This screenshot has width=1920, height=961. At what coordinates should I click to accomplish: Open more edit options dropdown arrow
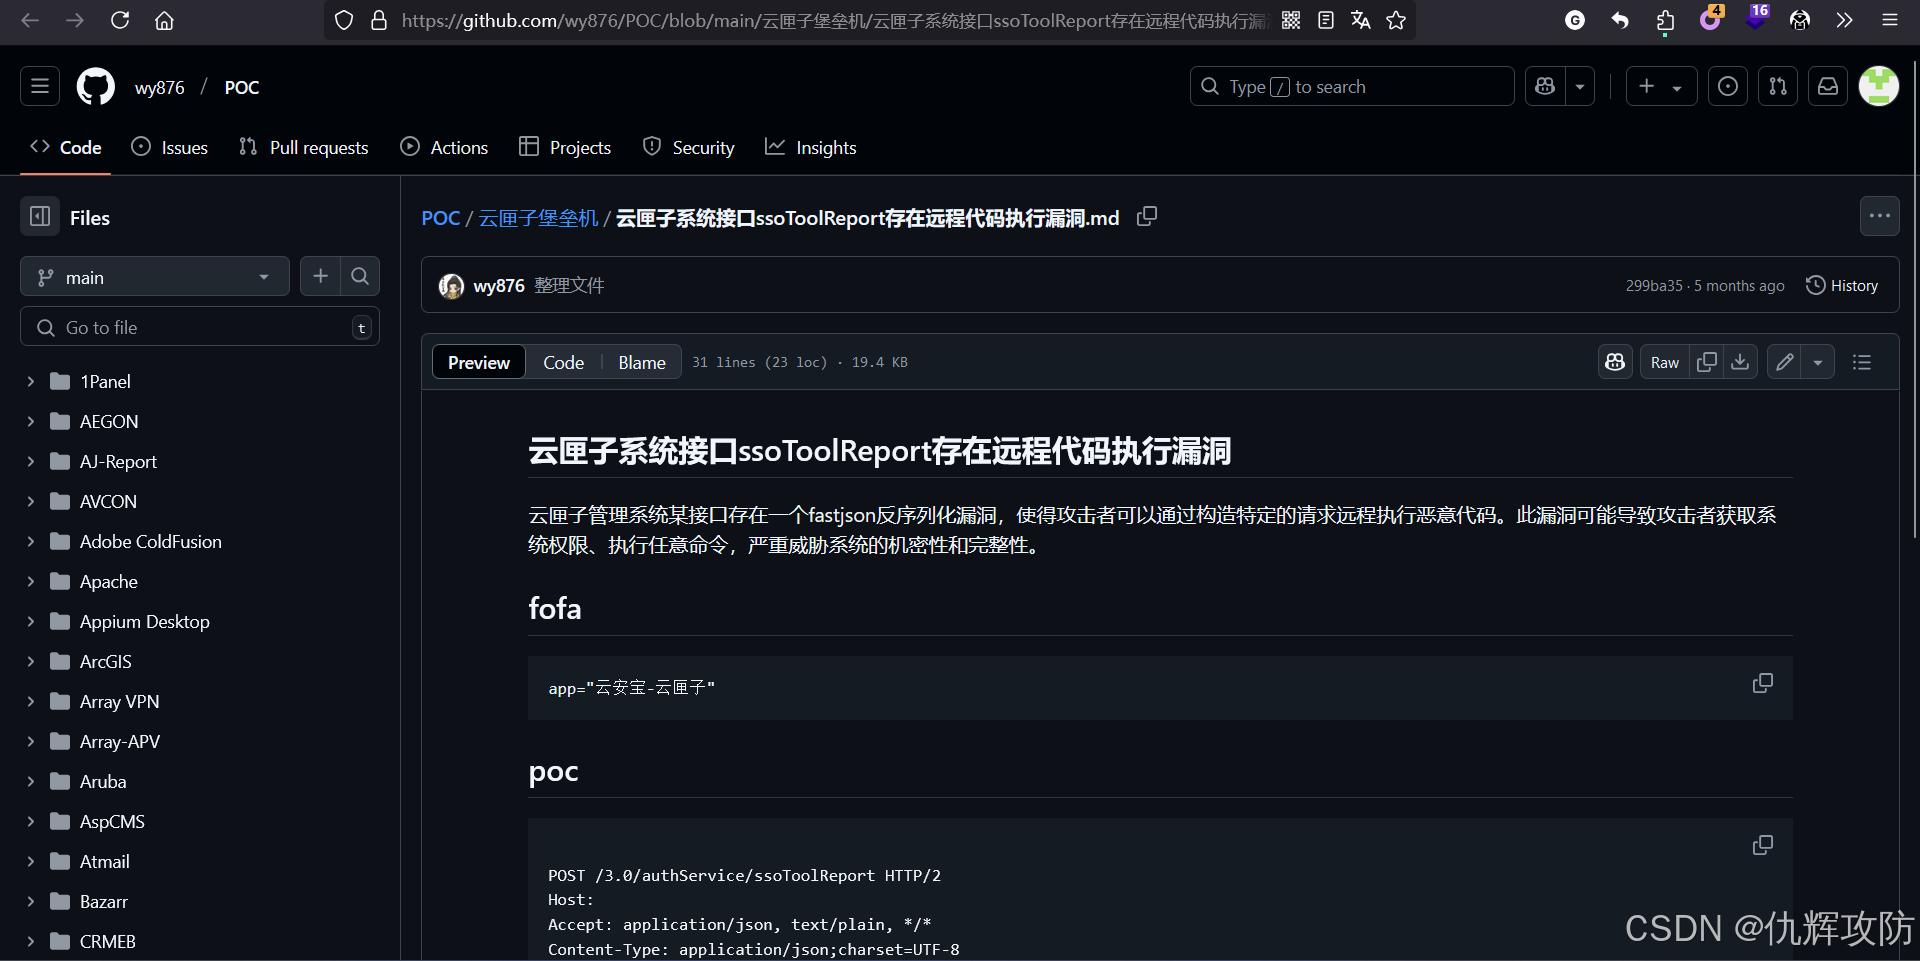(1818, 362)
